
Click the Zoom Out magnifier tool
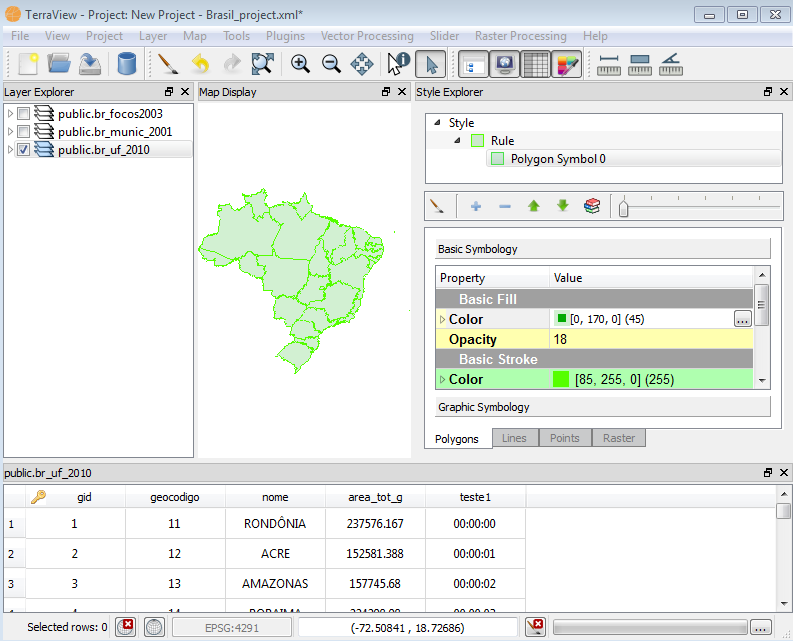pyautogui.click(x=331, y=64)
